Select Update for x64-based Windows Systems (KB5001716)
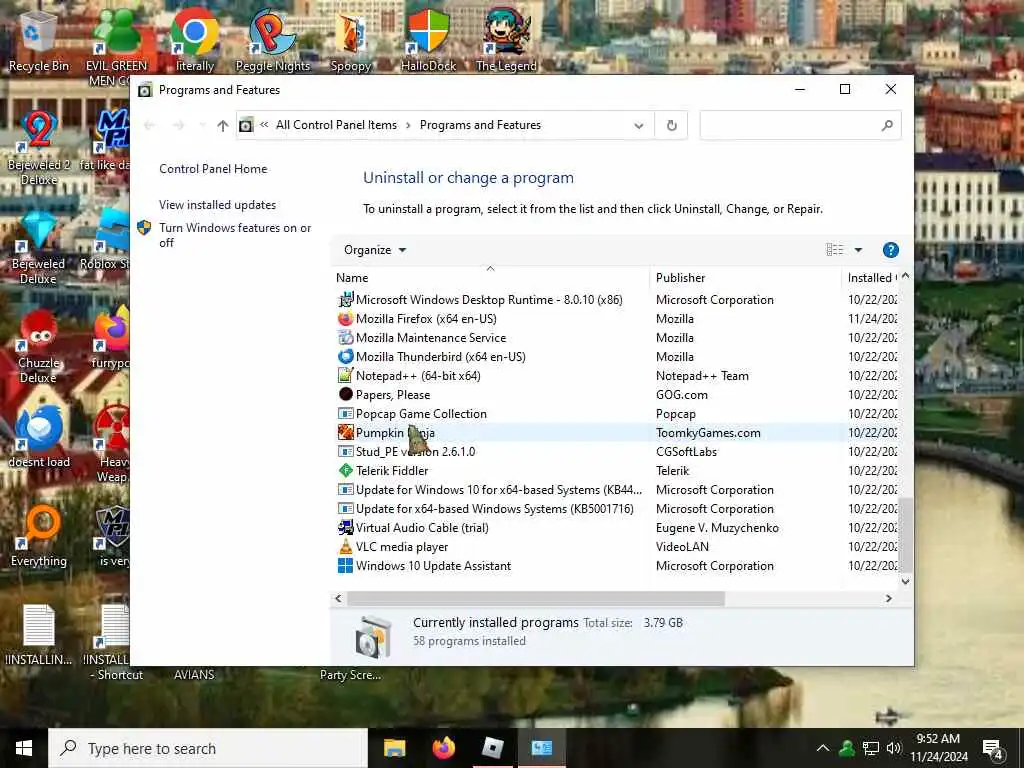 tap(616, 509)
